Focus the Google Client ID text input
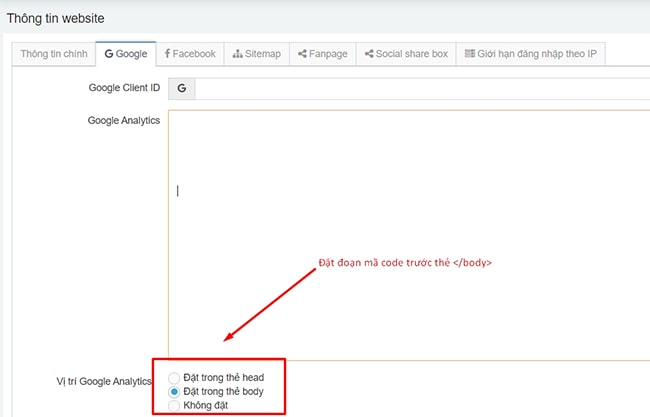 click(420, 89)
